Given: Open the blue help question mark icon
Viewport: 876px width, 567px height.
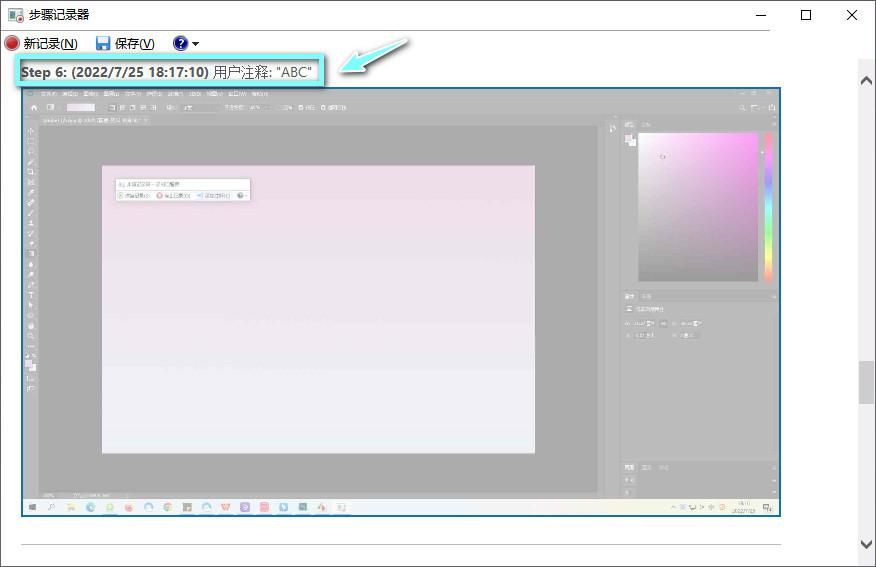Looking at the screenshot, I should (180, 43).
